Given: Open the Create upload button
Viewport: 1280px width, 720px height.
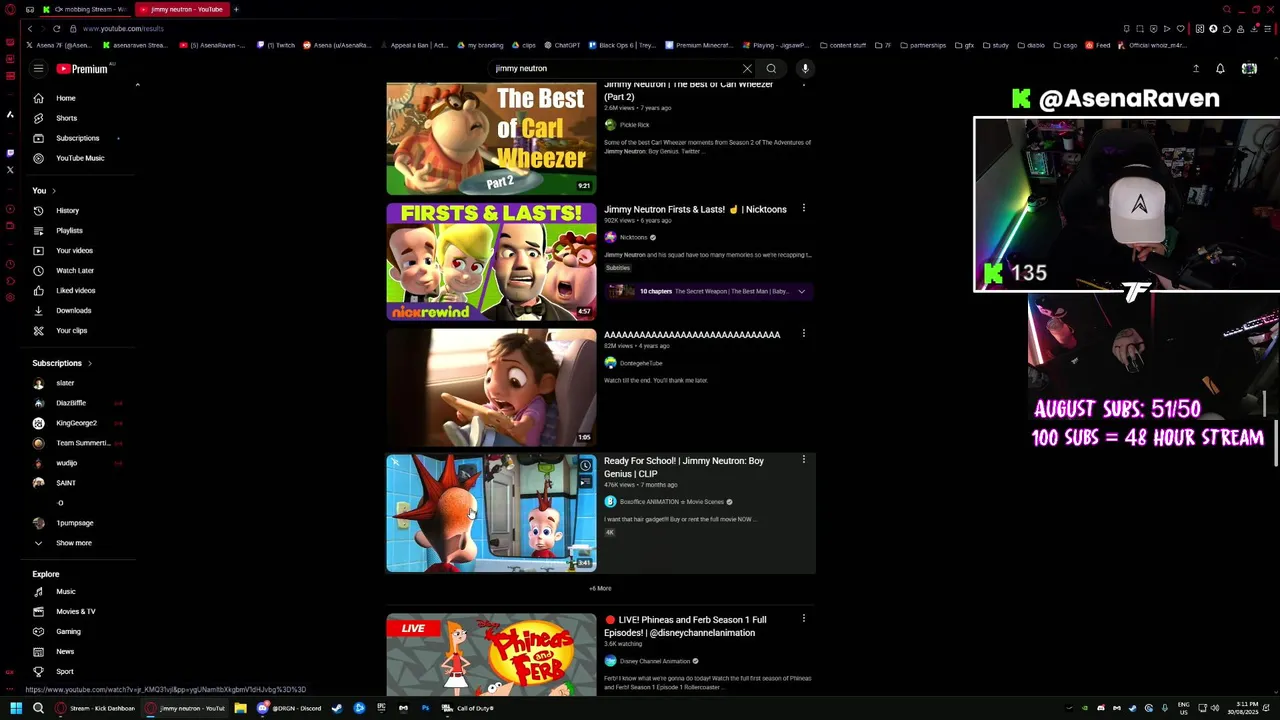Looking at the screenshot, I should [1196, 69].
